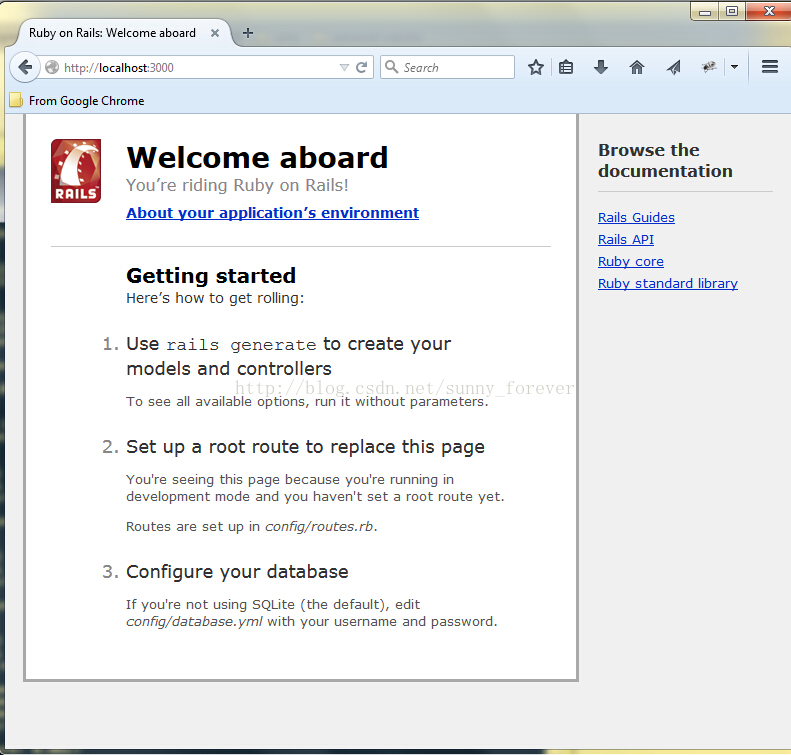Open the From Google Chrome bookmarks folder
The height and width of the screenshot is (755, 791).
[x=77, y=100]
